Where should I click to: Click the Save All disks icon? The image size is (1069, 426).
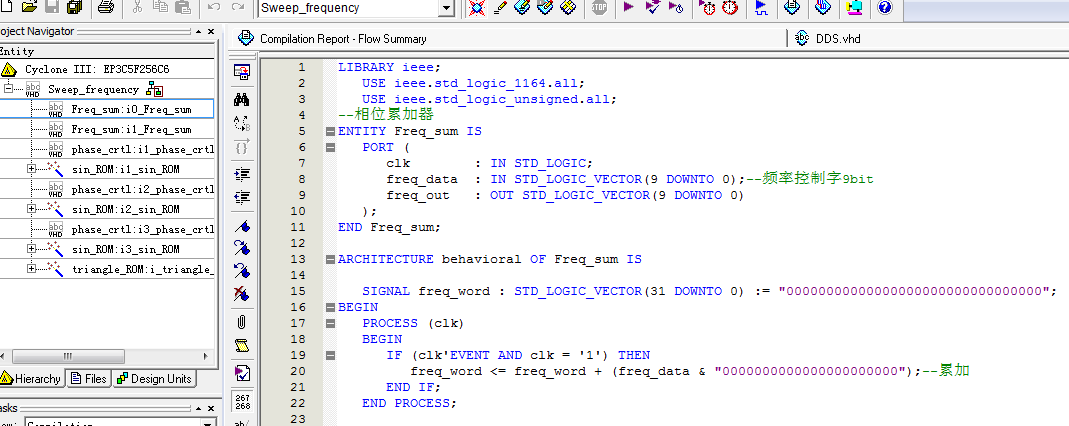pyautogui.click(x=75, y=7)
